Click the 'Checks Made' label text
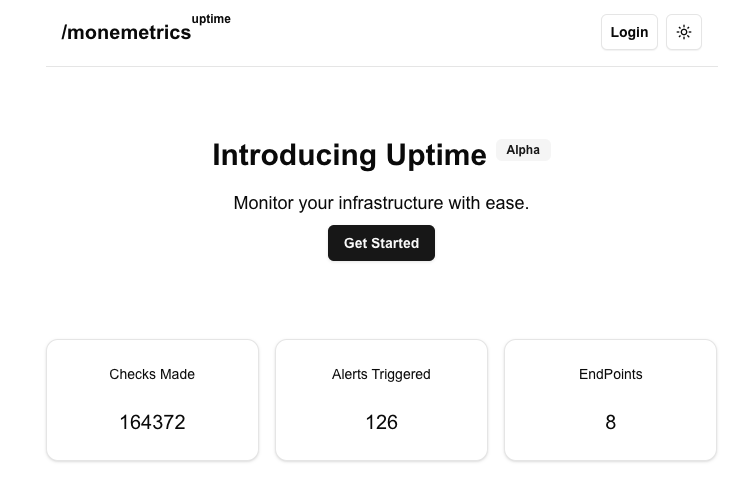This screenshot has height=490, width=752. 152,374
